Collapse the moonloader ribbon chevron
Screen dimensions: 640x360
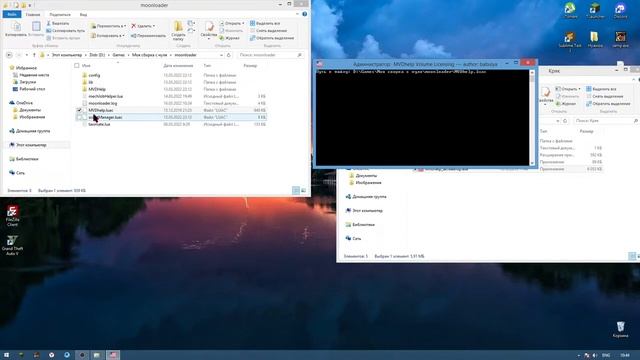pyautogui.click(x=298, y=14)
